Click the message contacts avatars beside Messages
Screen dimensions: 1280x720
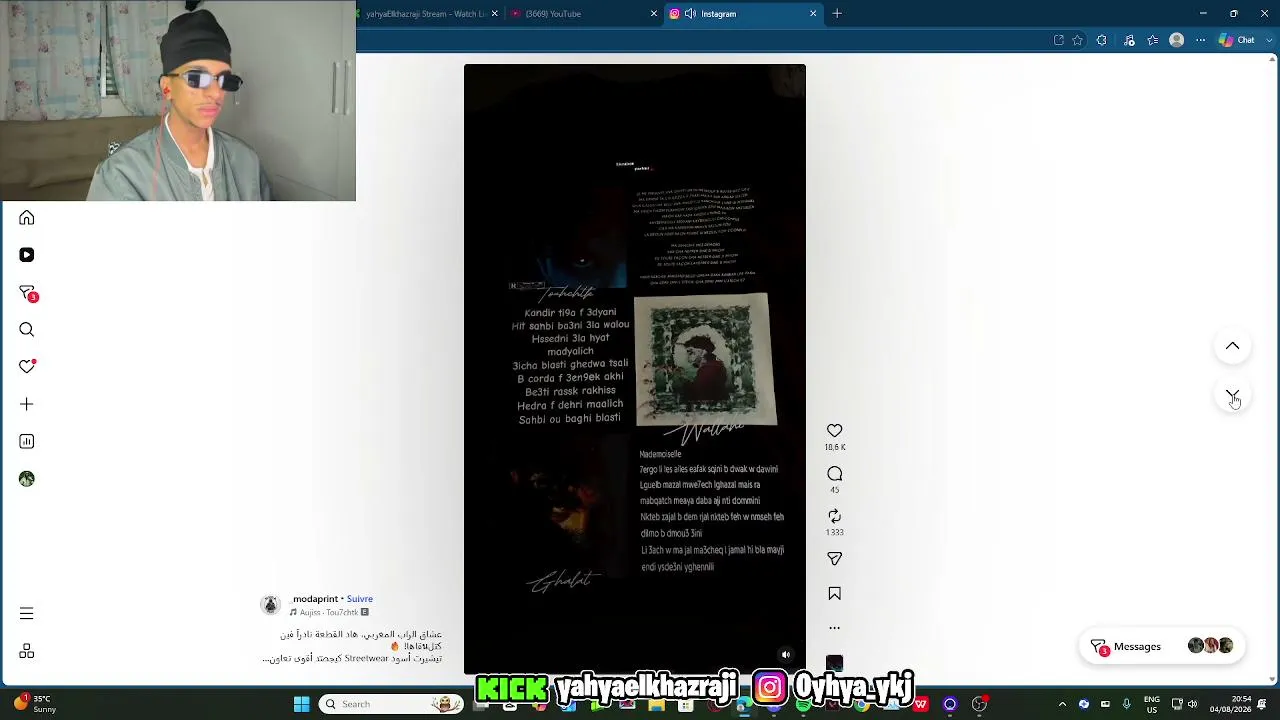(x=1210, y=646)
